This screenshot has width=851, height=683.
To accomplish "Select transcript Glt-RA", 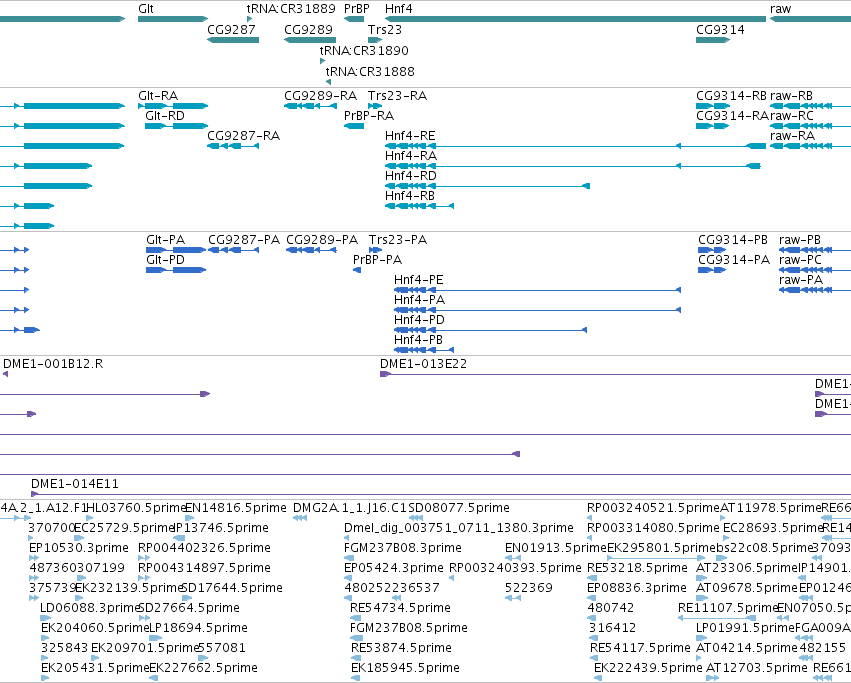I will point(173,106).
